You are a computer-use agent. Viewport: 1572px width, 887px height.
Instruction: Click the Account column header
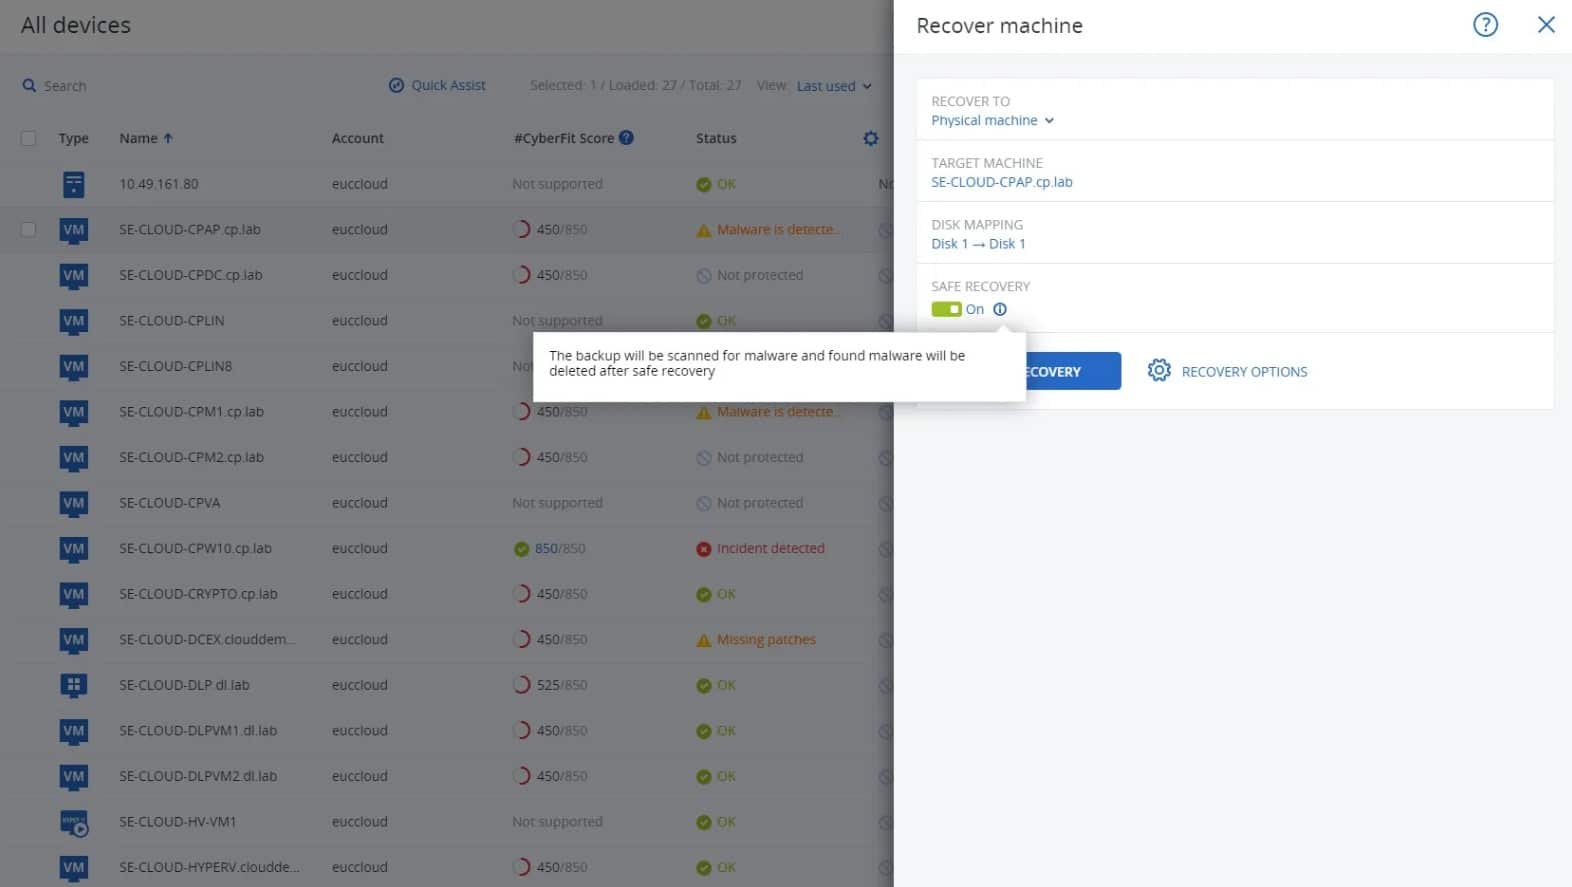click(357, 138)
